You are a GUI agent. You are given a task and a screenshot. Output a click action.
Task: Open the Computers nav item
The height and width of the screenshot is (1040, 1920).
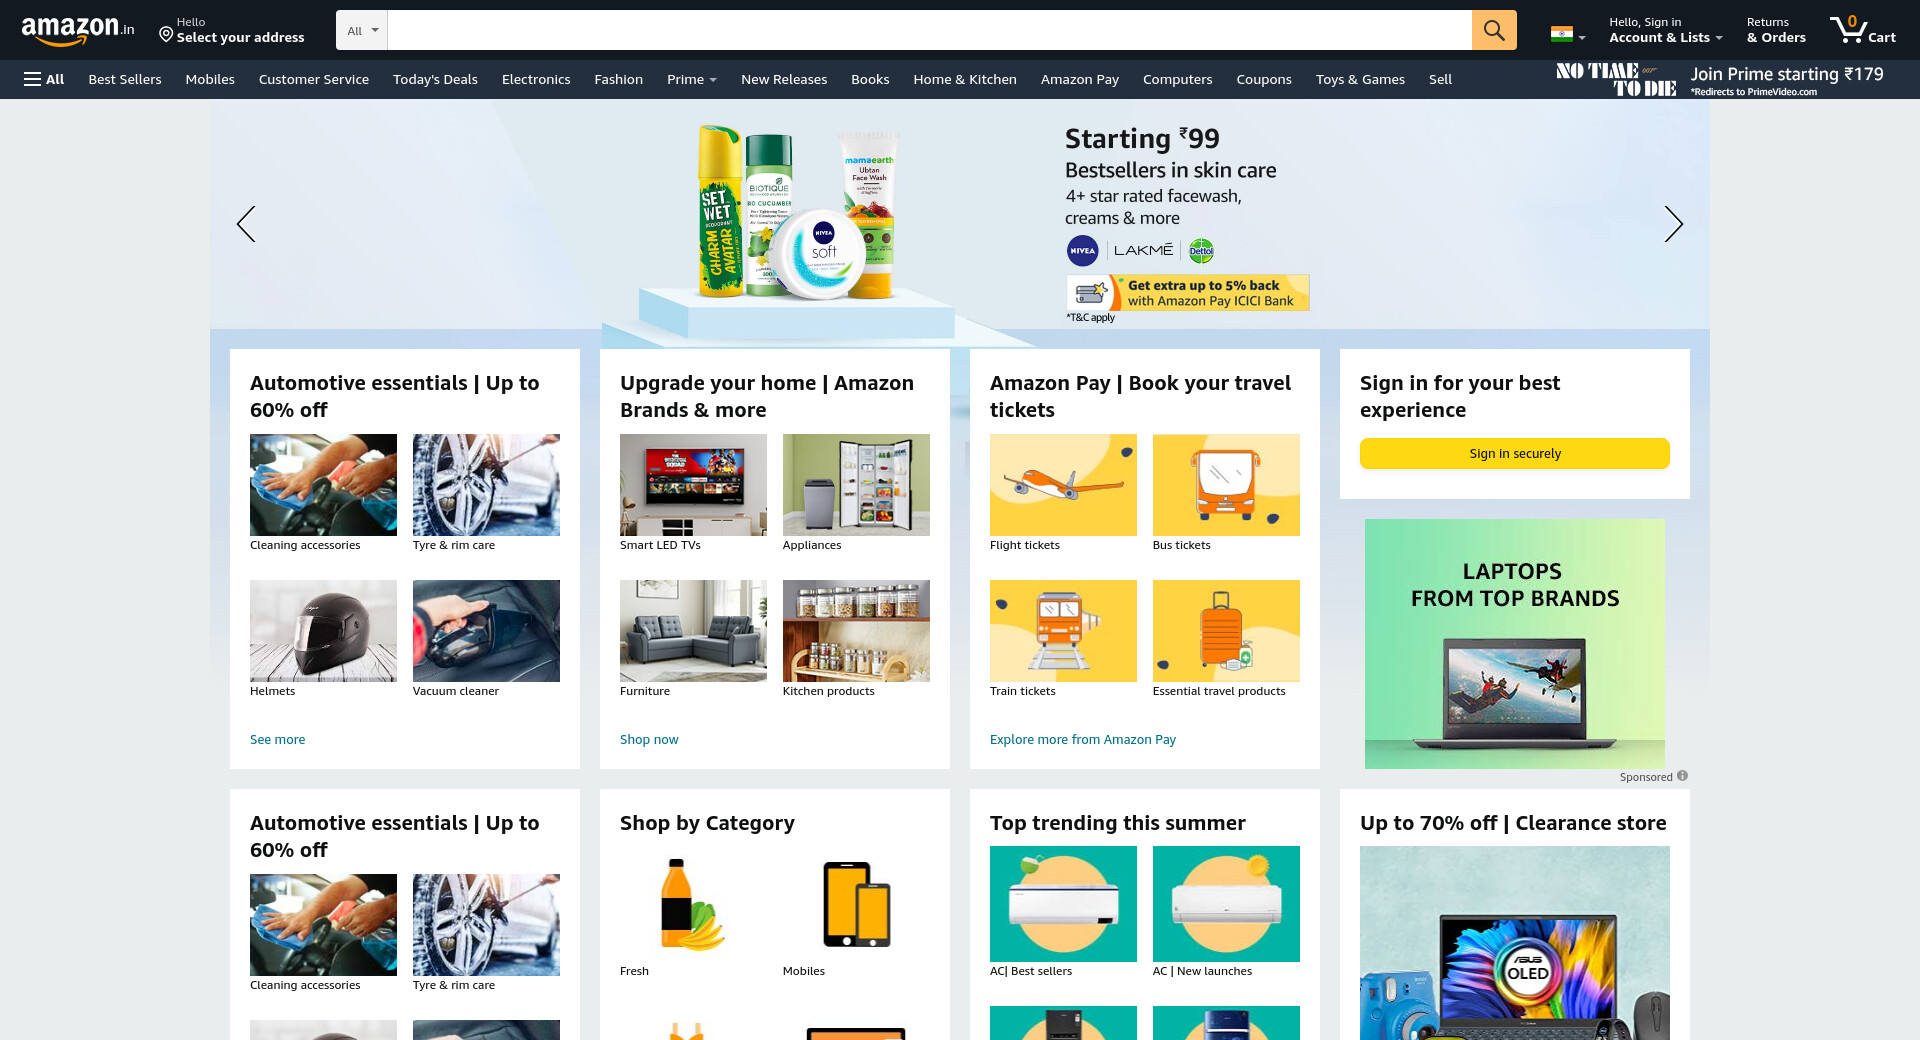coord(1178,79)
